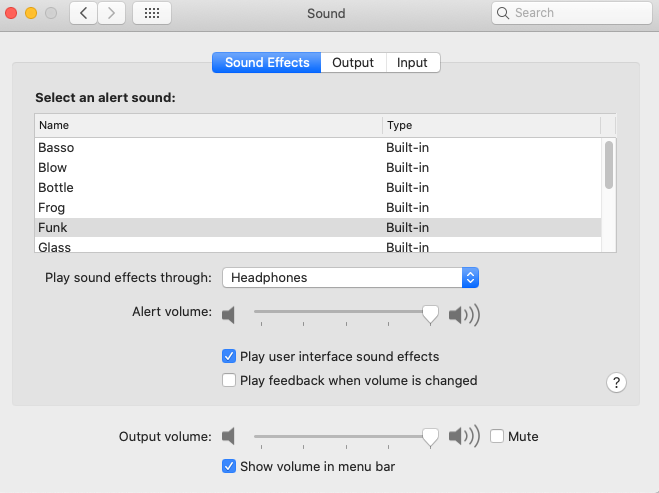The image size is (659, 493).
Task: Open the Show All preferences grid
Action: [151, 13]
